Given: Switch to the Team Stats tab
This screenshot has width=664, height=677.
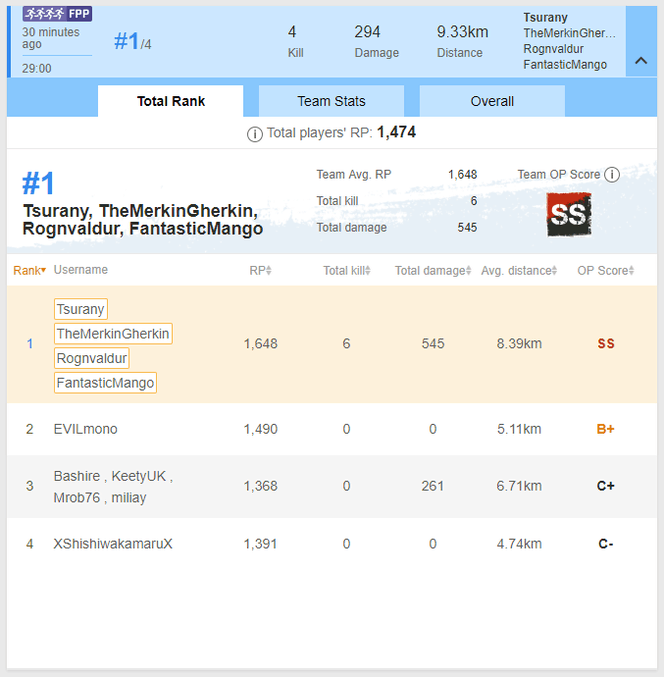Looking at the screenshot, I should pos(331,101).
